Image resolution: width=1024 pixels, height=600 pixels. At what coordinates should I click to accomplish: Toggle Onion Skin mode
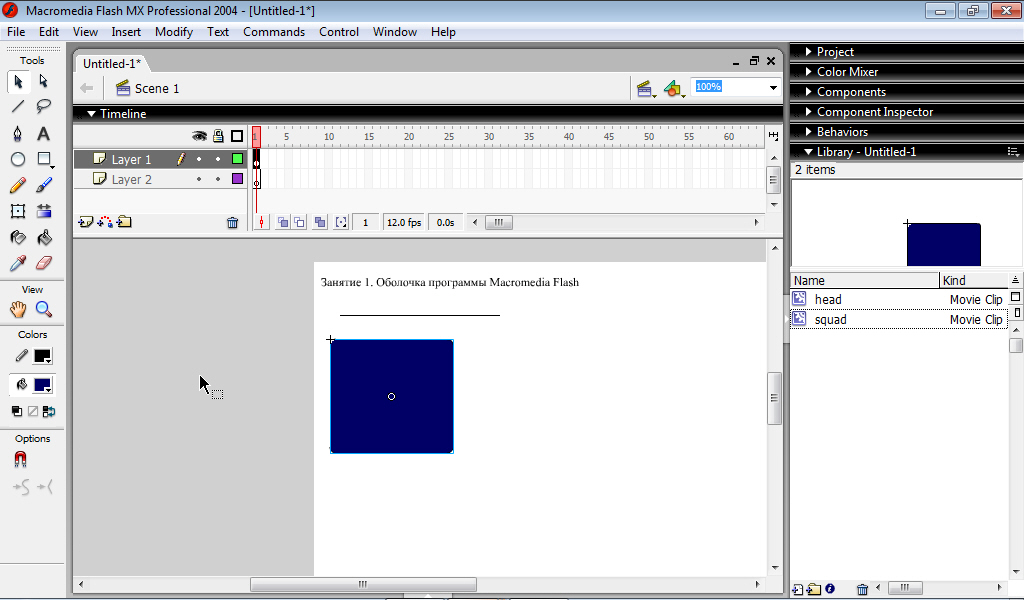coord(283,223)
